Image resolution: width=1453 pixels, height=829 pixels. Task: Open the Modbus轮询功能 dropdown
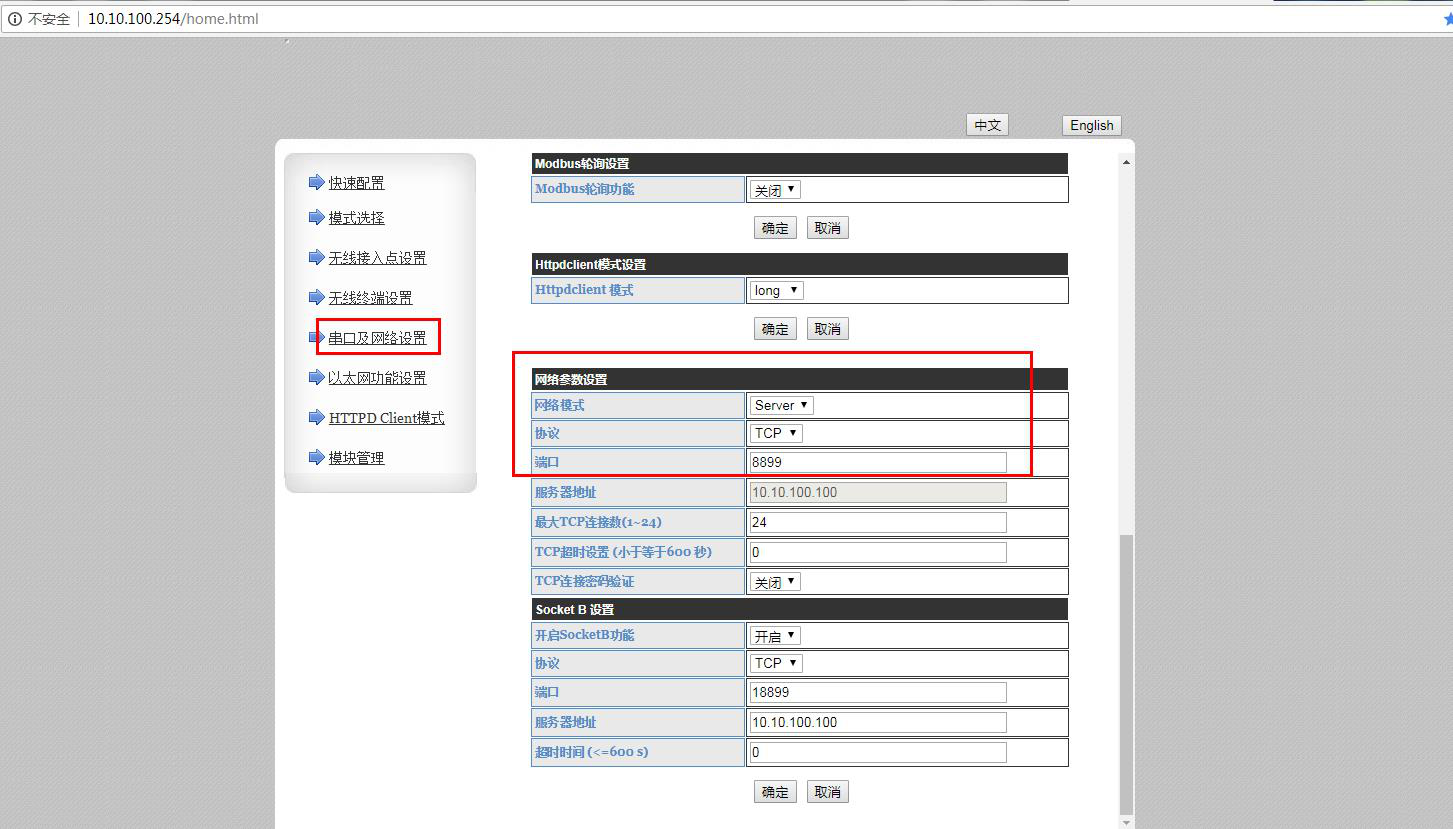(776, 190)
